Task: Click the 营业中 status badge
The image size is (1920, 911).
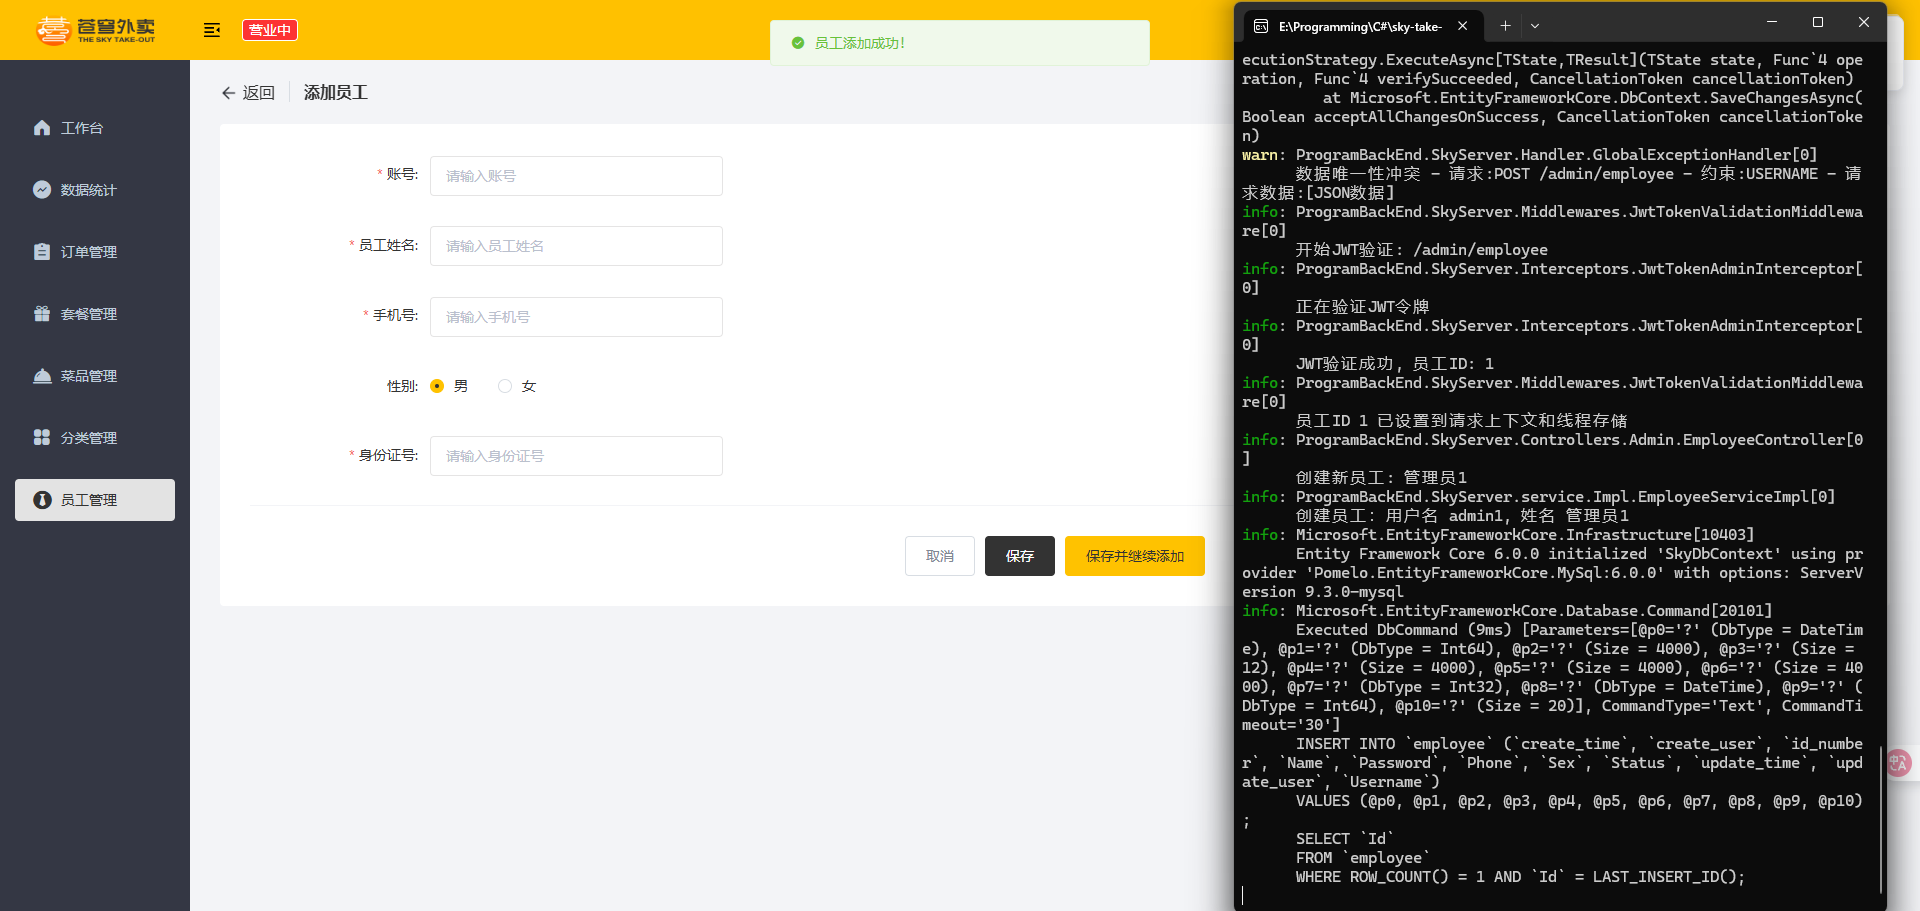Action: [x=270, y=30]
